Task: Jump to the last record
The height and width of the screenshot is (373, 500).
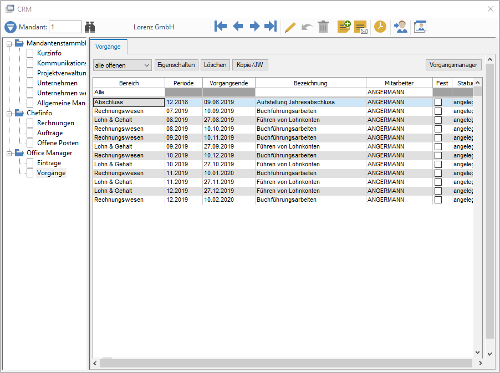Action: click(x=271, y=26)
